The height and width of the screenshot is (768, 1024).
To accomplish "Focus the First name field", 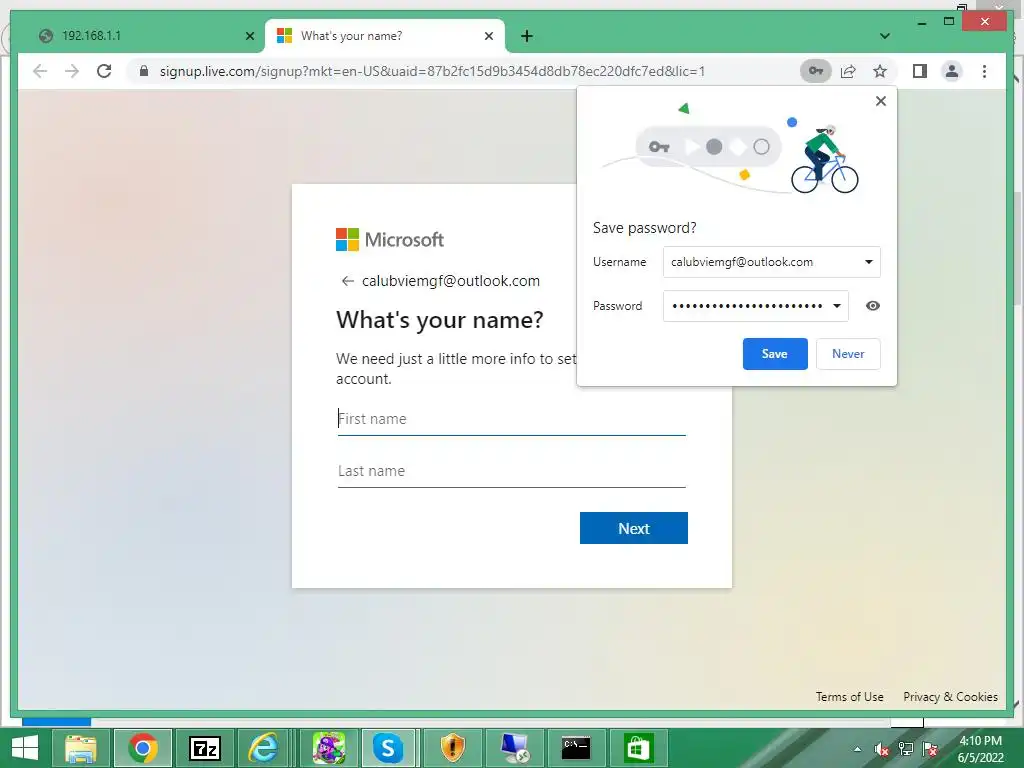I will click(511, 419).
